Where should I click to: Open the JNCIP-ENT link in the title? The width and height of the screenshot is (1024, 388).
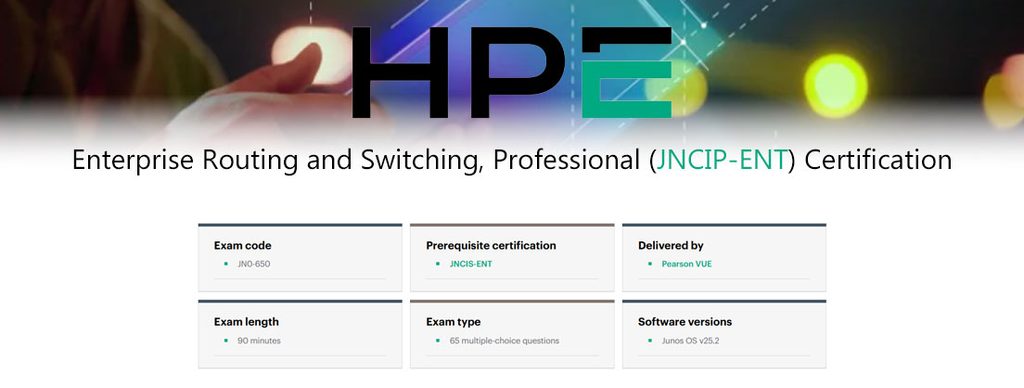(722, 160)
